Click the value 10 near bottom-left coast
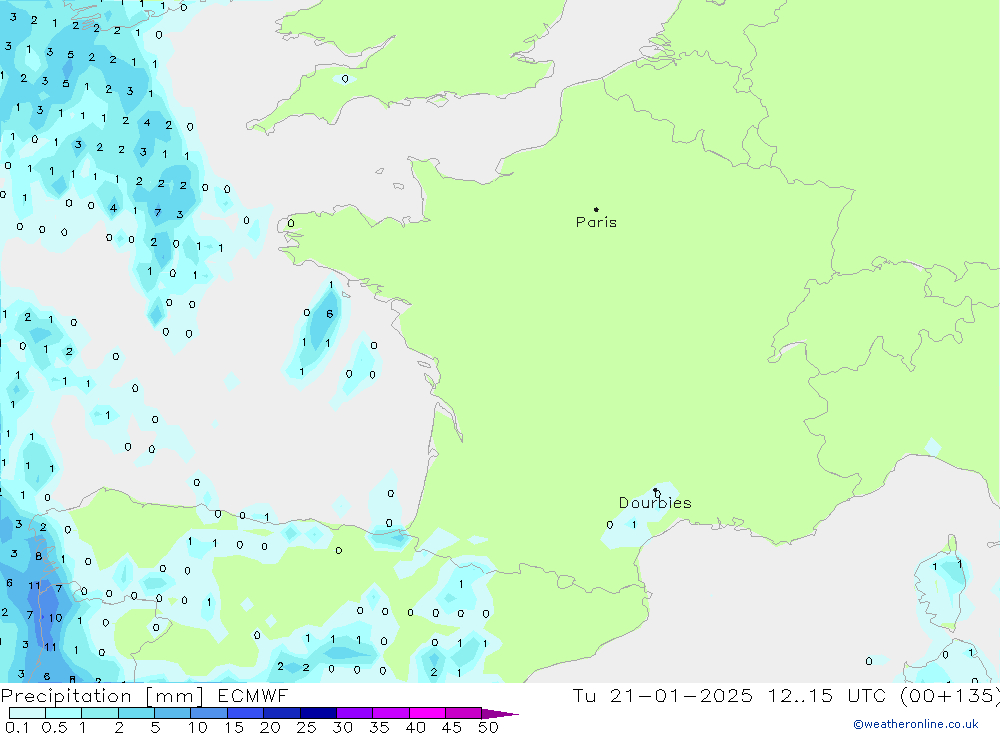This screenshot has height=733, width=1000. [55, 618]
